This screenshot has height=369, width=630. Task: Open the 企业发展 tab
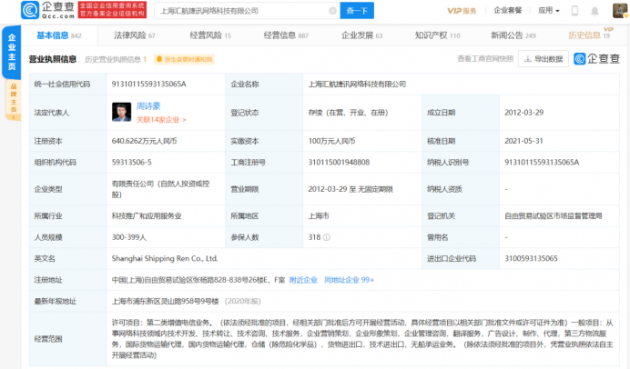[x=362, y=35]
